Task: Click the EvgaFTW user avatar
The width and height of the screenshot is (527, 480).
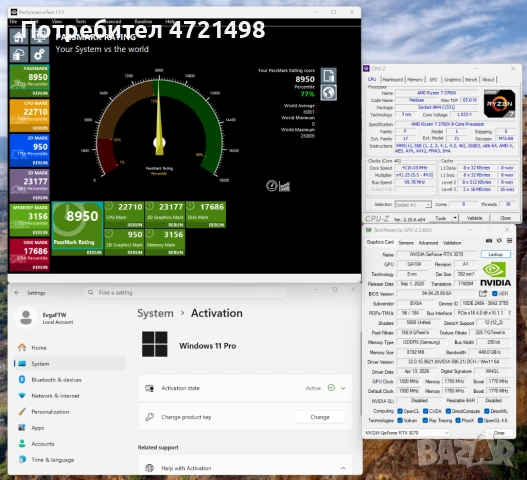Action: point(26,318)
